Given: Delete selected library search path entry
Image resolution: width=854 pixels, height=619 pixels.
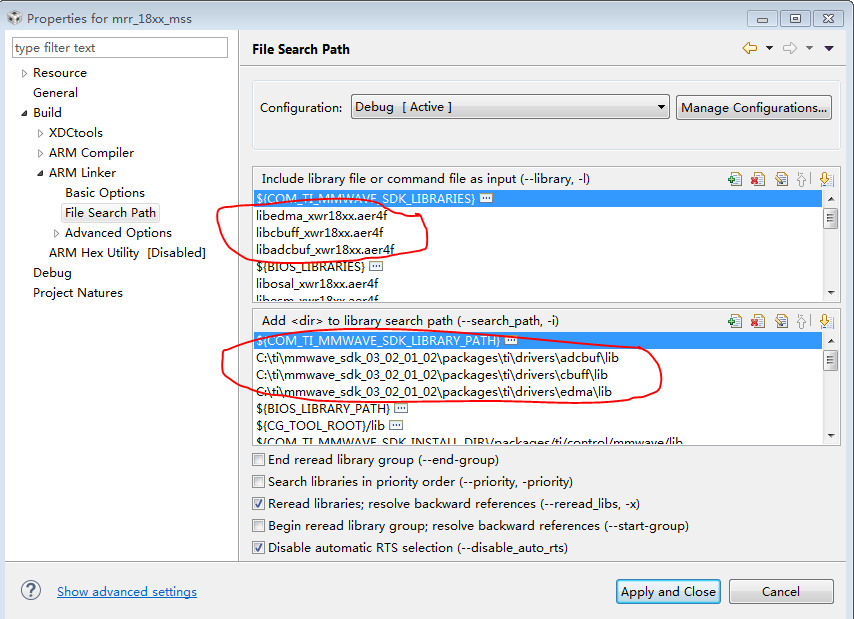Looking at the screenshot, I should [758, 321].
